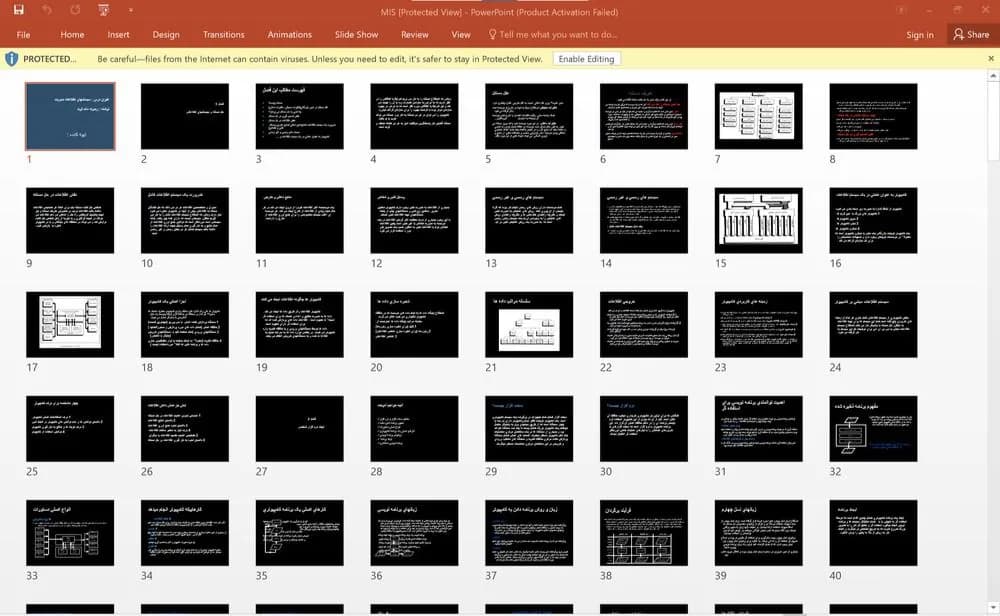This screenshot has height=616, width=1000.
Task: Switch to the Transitions tab
Action: click(x=223, y=34)
